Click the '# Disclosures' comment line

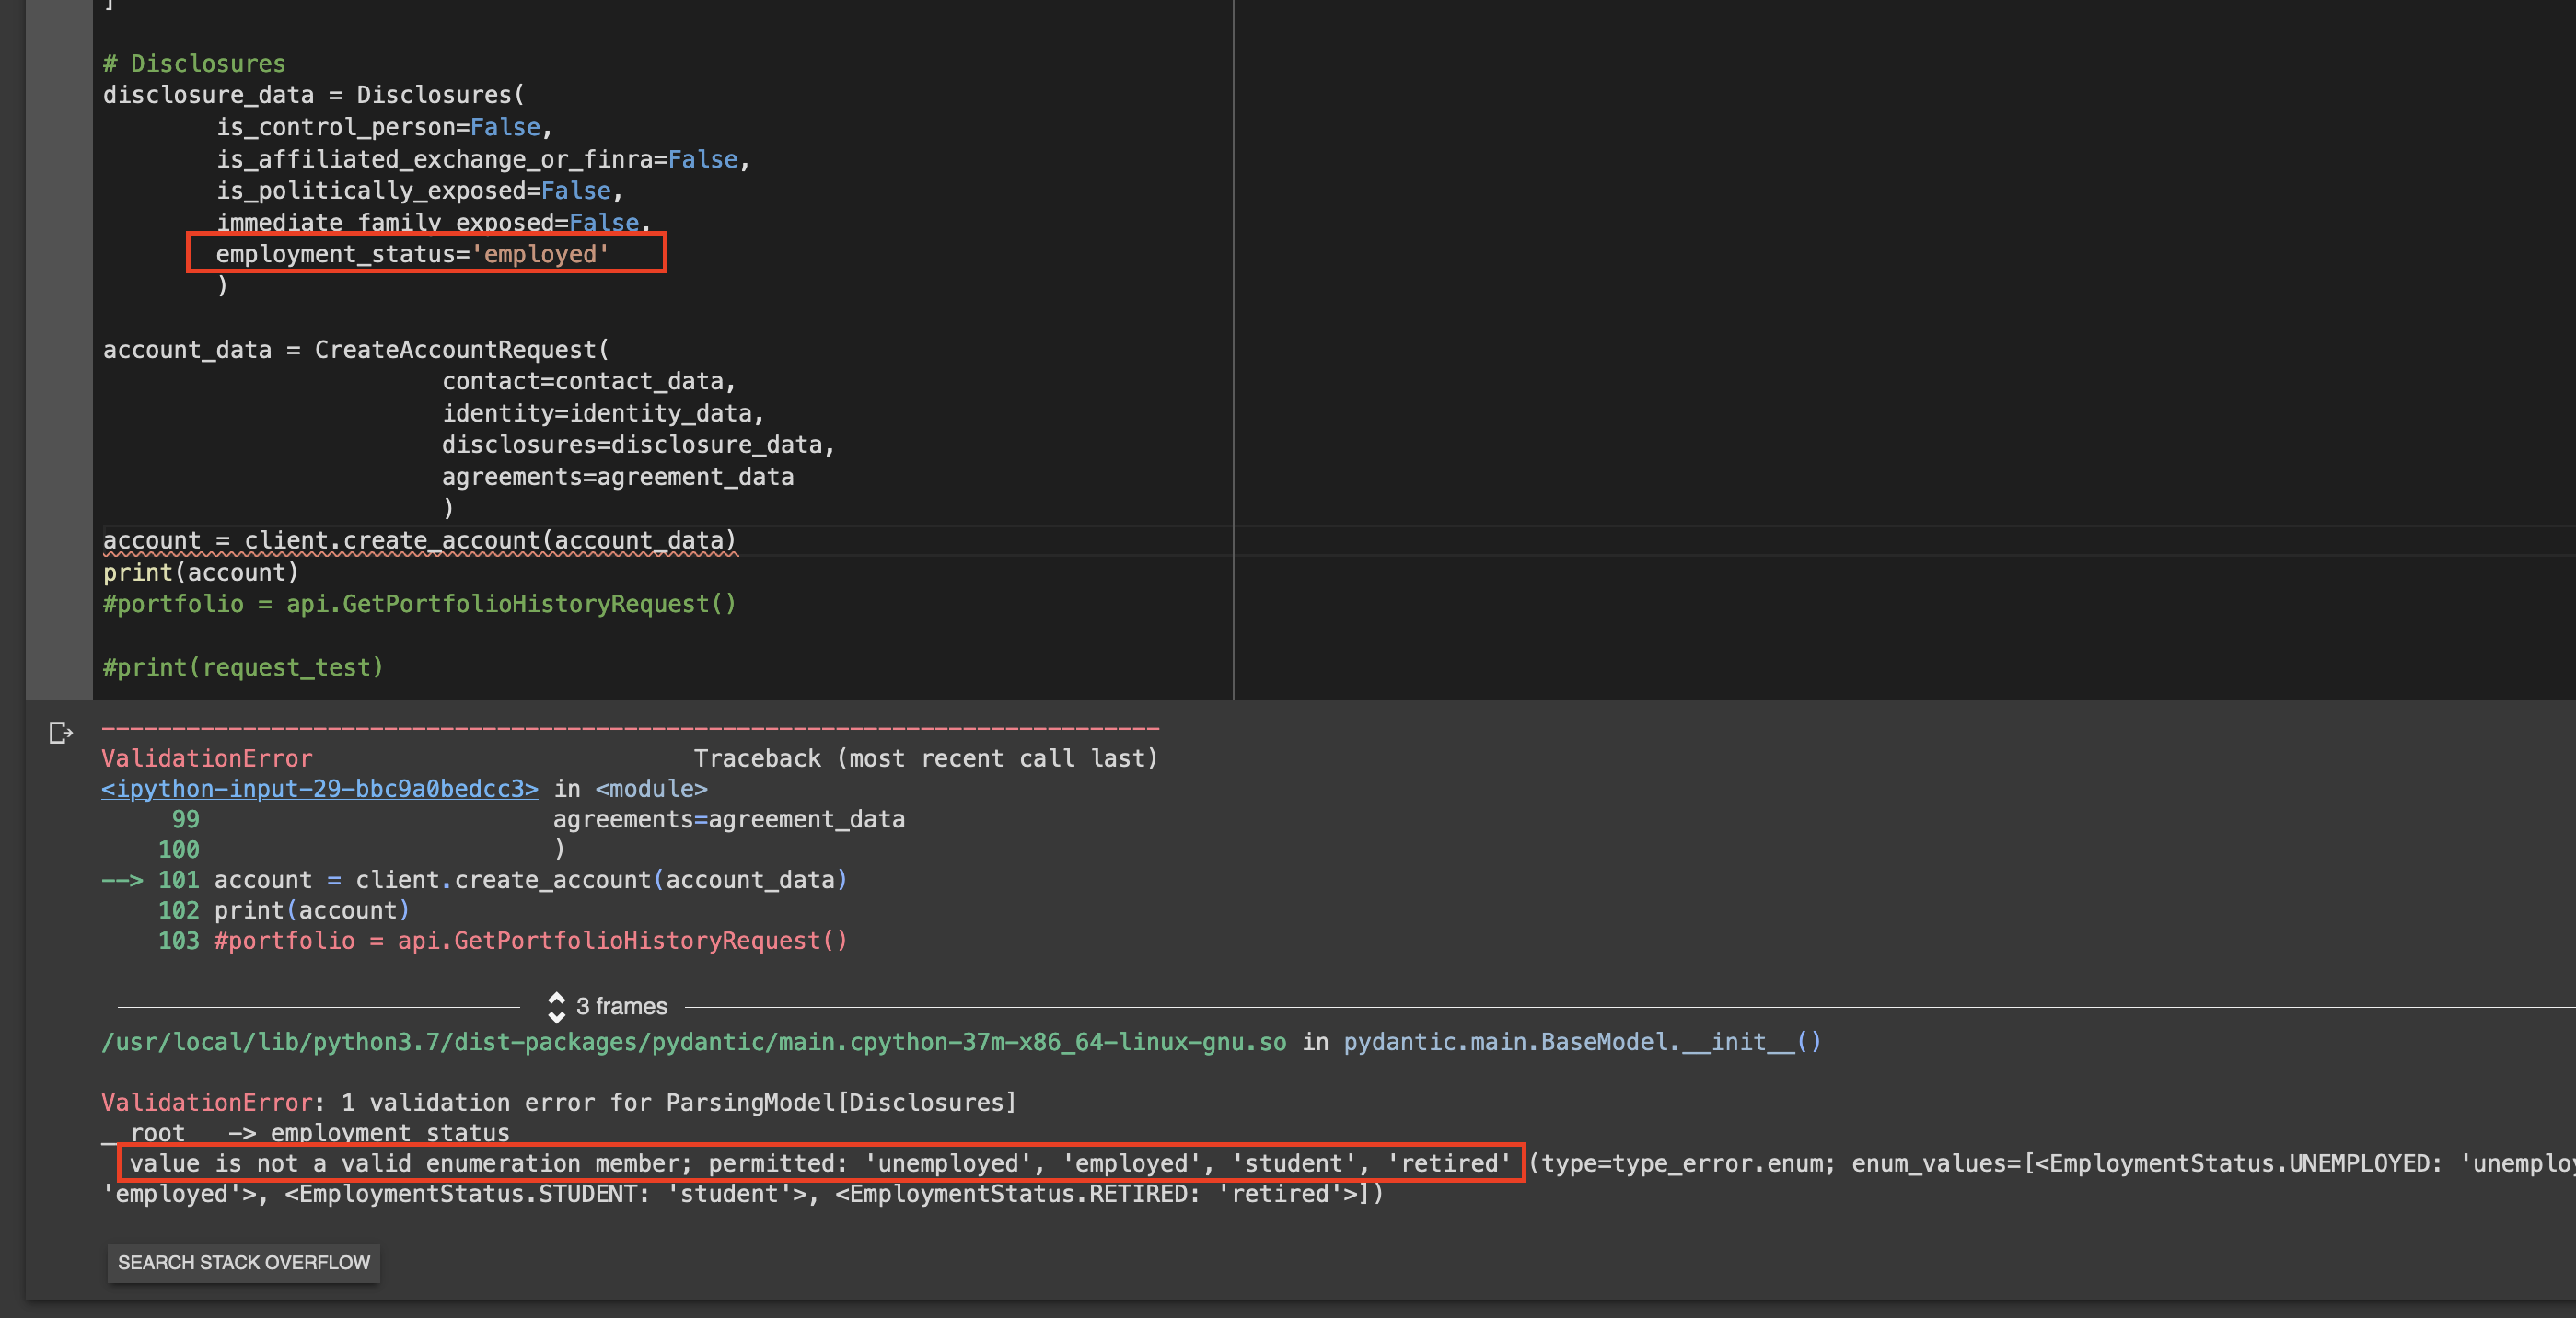point(194,63)
